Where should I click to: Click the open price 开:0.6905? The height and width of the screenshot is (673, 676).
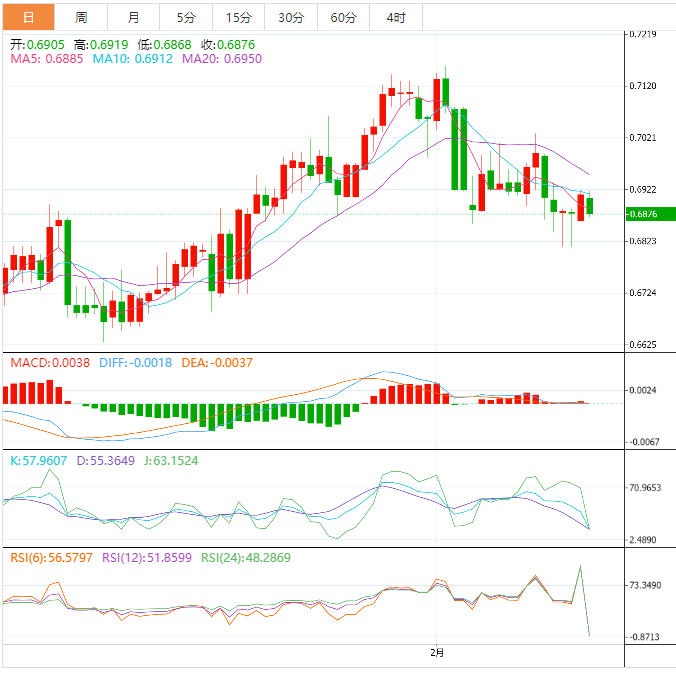pos(38,45)
